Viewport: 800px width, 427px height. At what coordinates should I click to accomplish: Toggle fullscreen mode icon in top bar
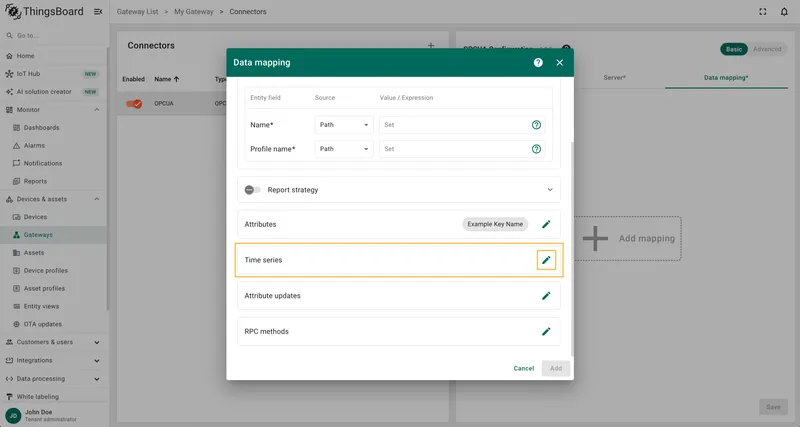763,11
